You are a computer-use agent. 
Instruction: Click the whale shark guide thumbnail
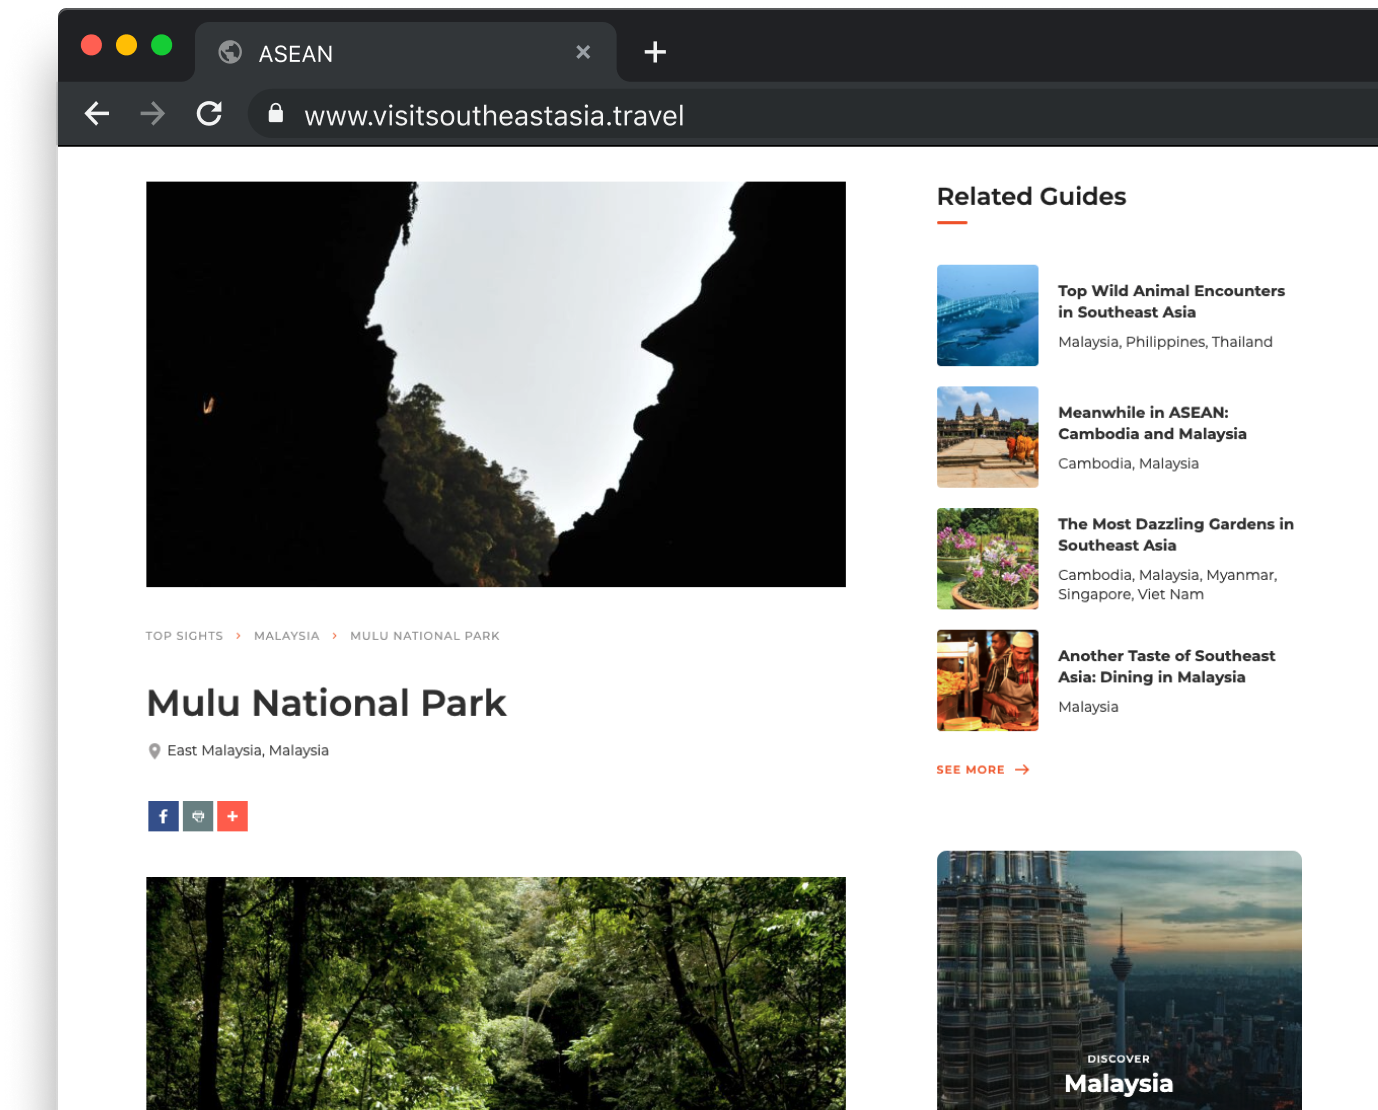click(987, 315)
